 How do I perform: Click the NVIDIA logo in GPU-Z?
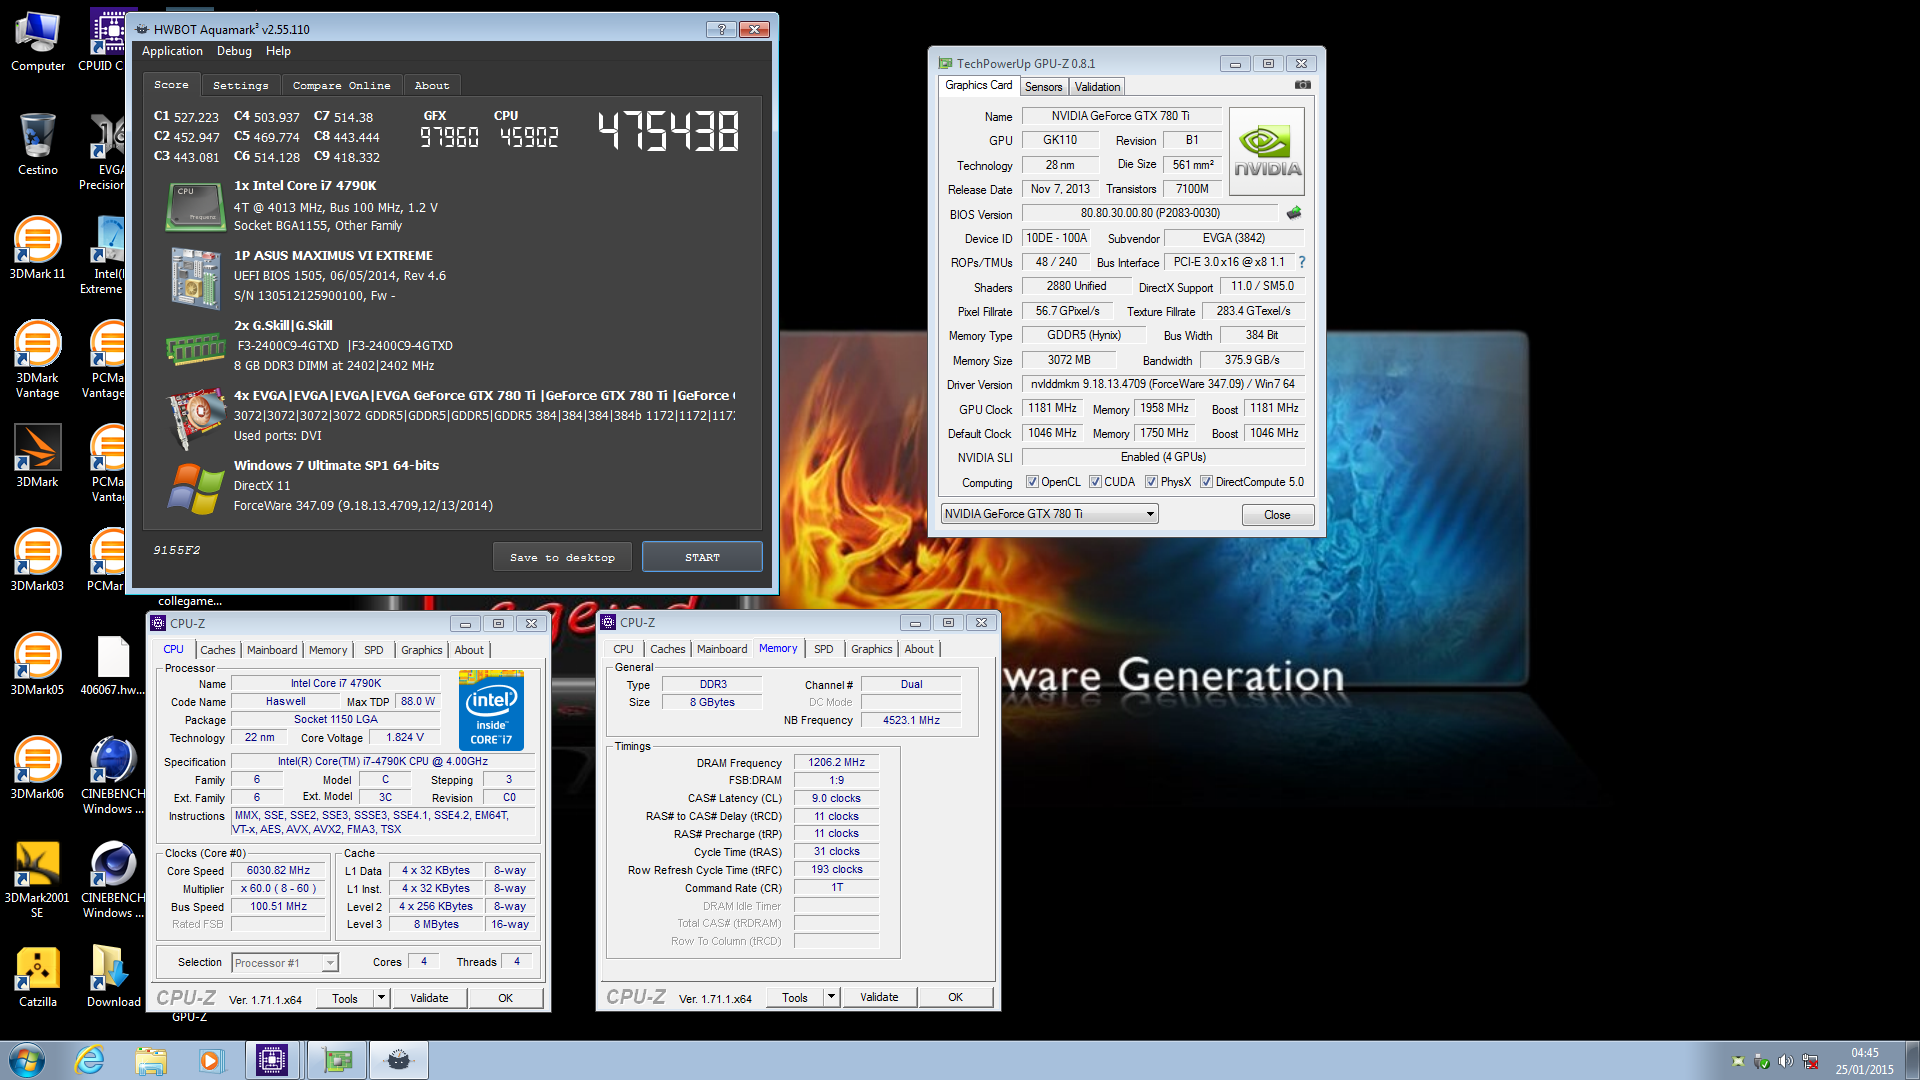1267,152
